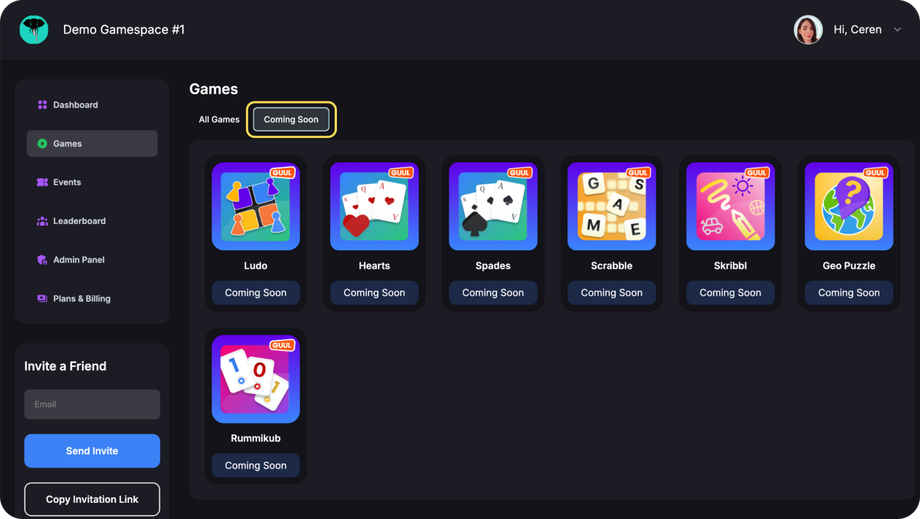
Task: Open the Skribbl game thumbnail
Action: coord(730,206)
